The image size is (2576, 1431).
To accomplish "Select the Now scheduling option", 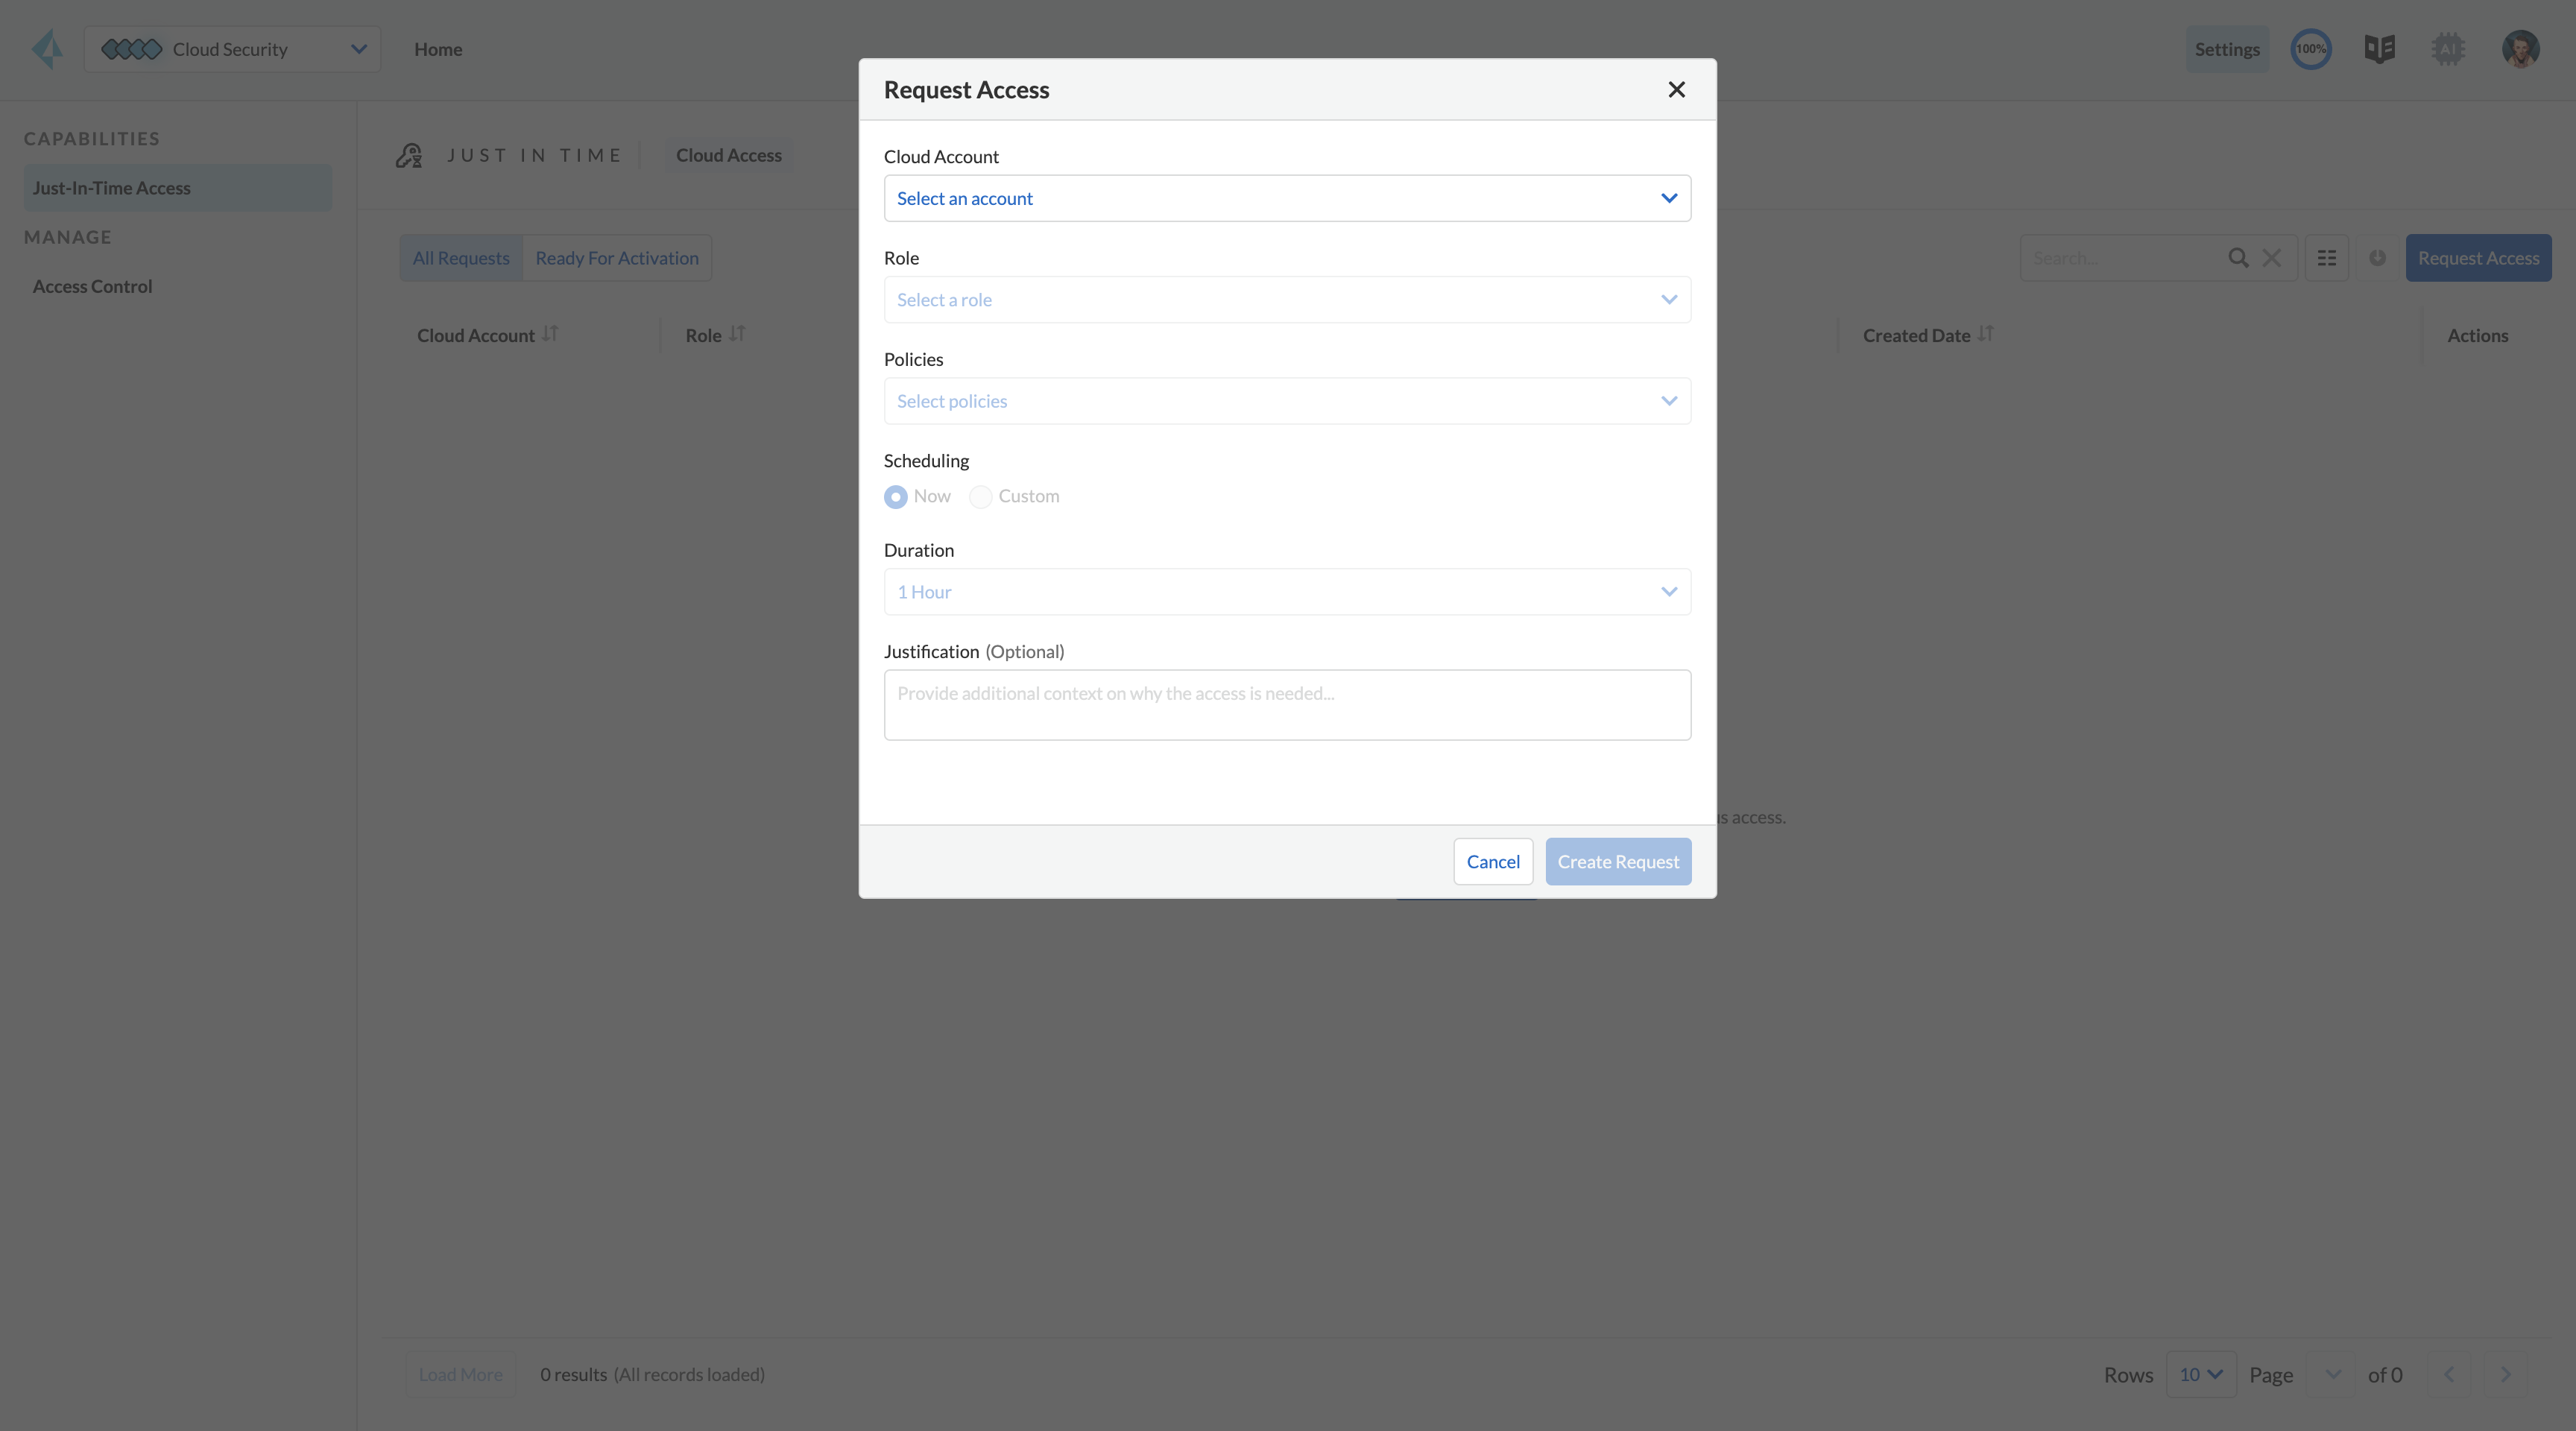I will click(x=895, y=496).
